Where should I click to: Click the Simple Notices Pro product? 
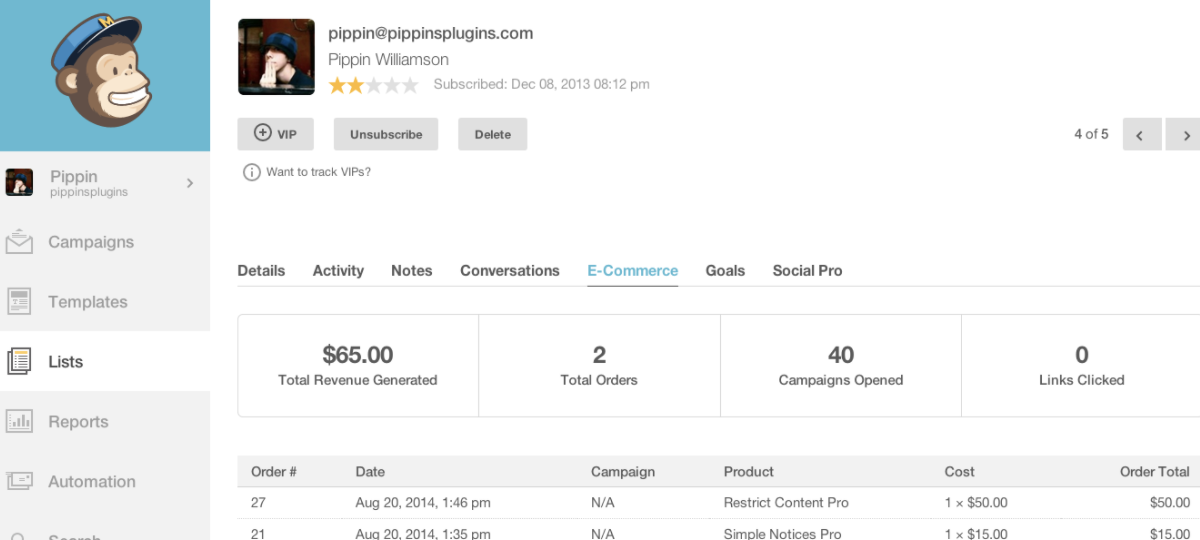click(783, 534)
